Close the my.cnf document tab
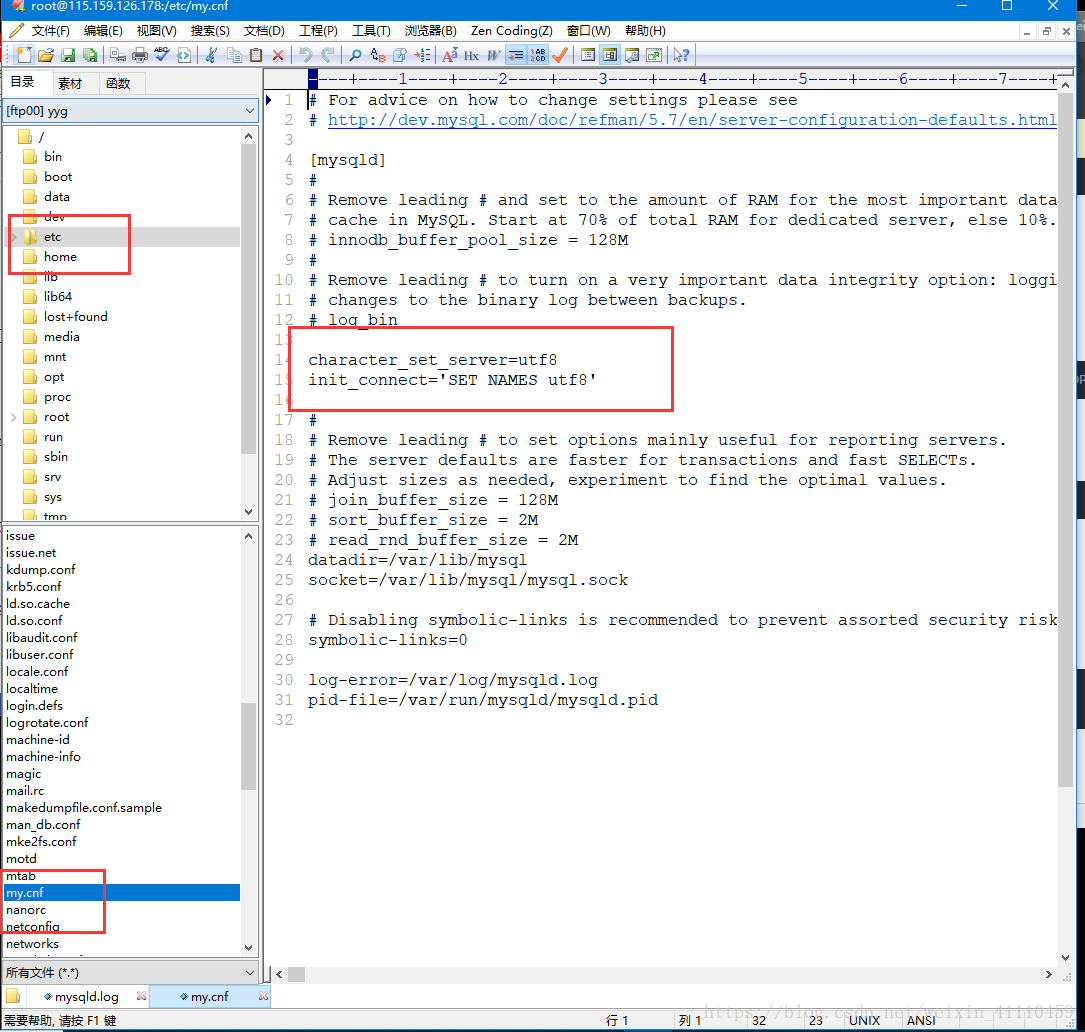1085x1032 pixels. coord(263,996)
